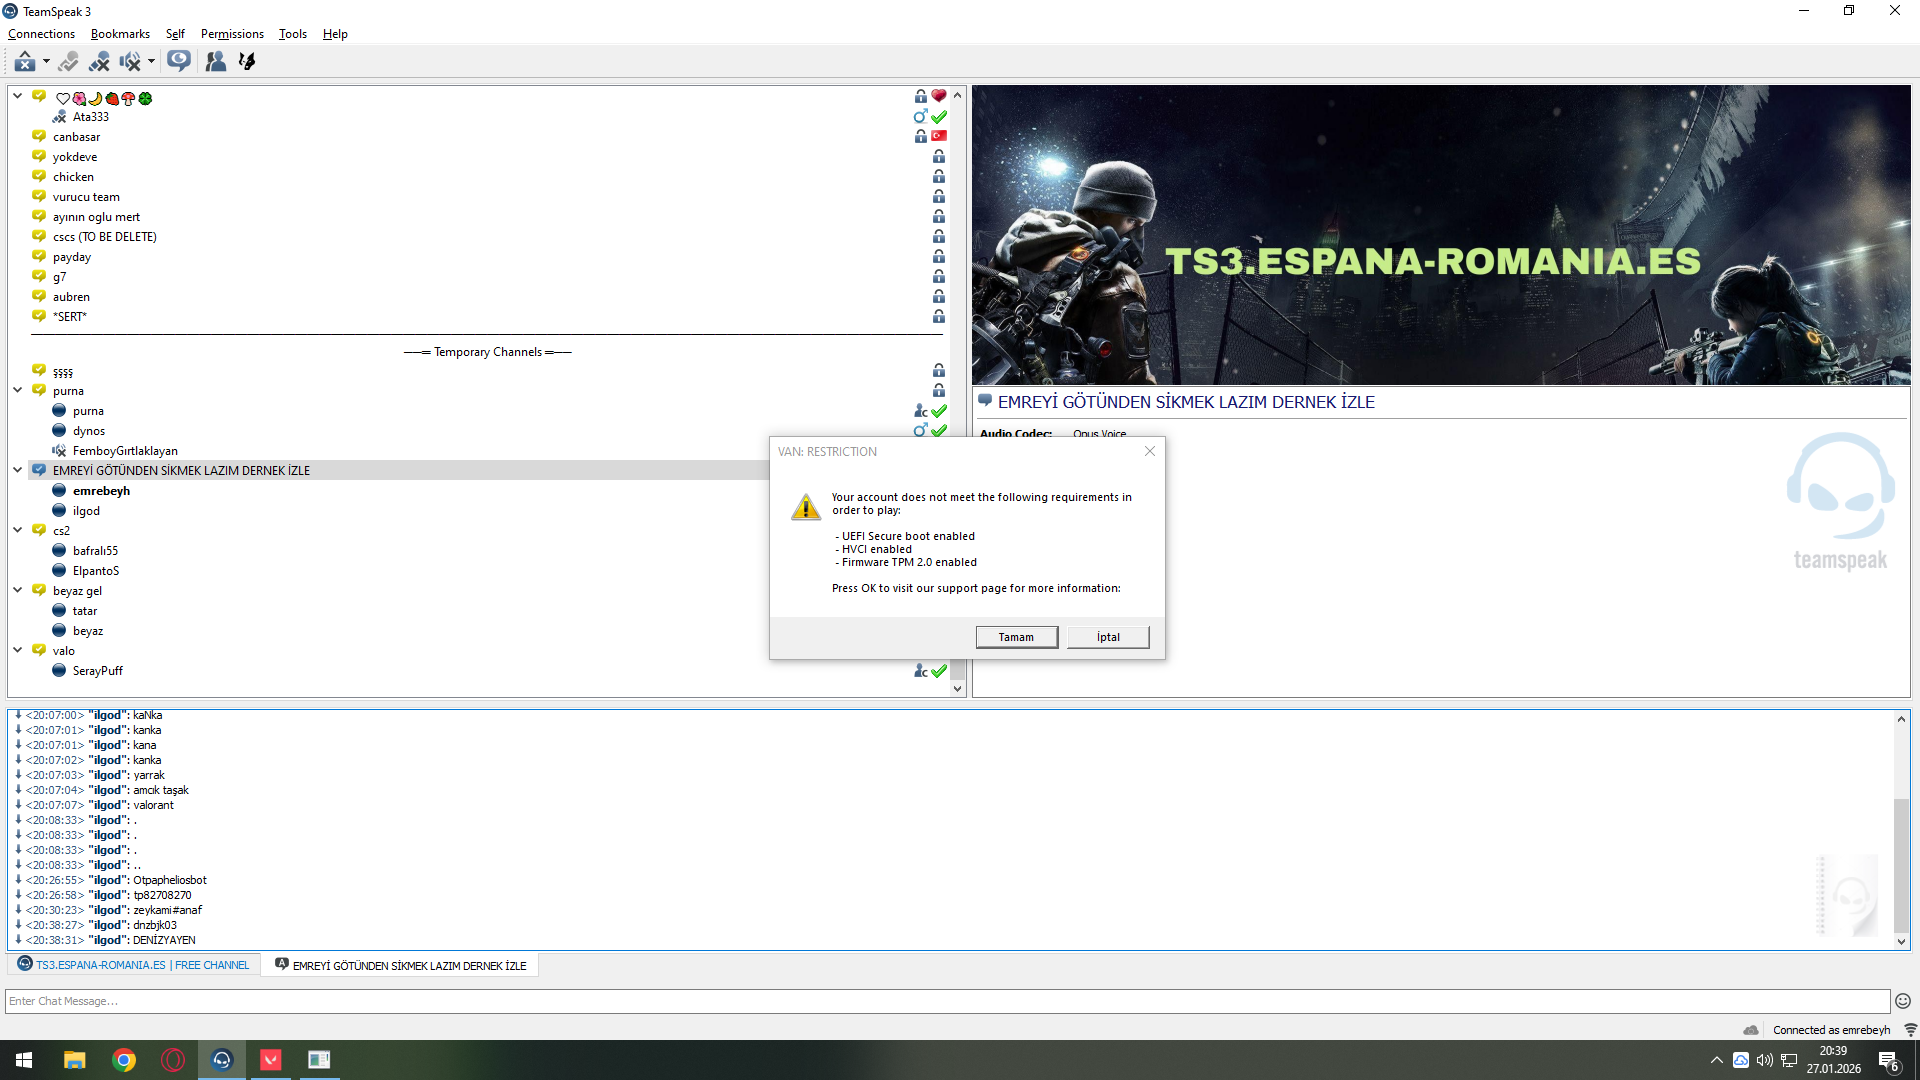The image size is (1920, 1080).
Task: Click the Turkish flag icon on canbasar
Action: click(939, 136)
